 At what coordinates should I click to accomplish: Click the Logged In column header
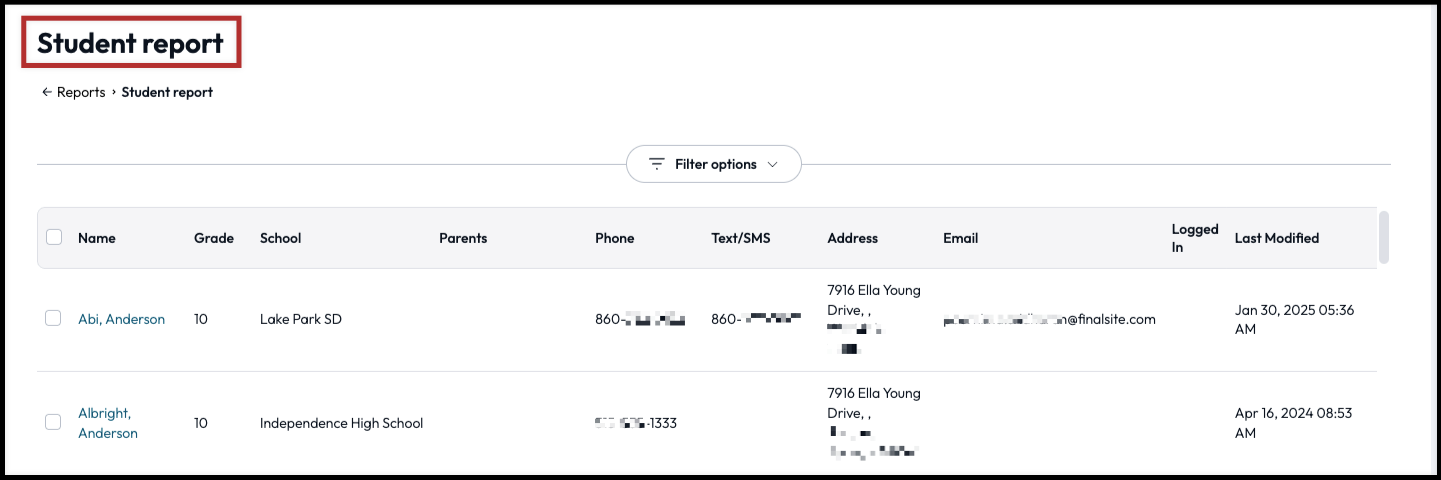[x=1194, y=238]
